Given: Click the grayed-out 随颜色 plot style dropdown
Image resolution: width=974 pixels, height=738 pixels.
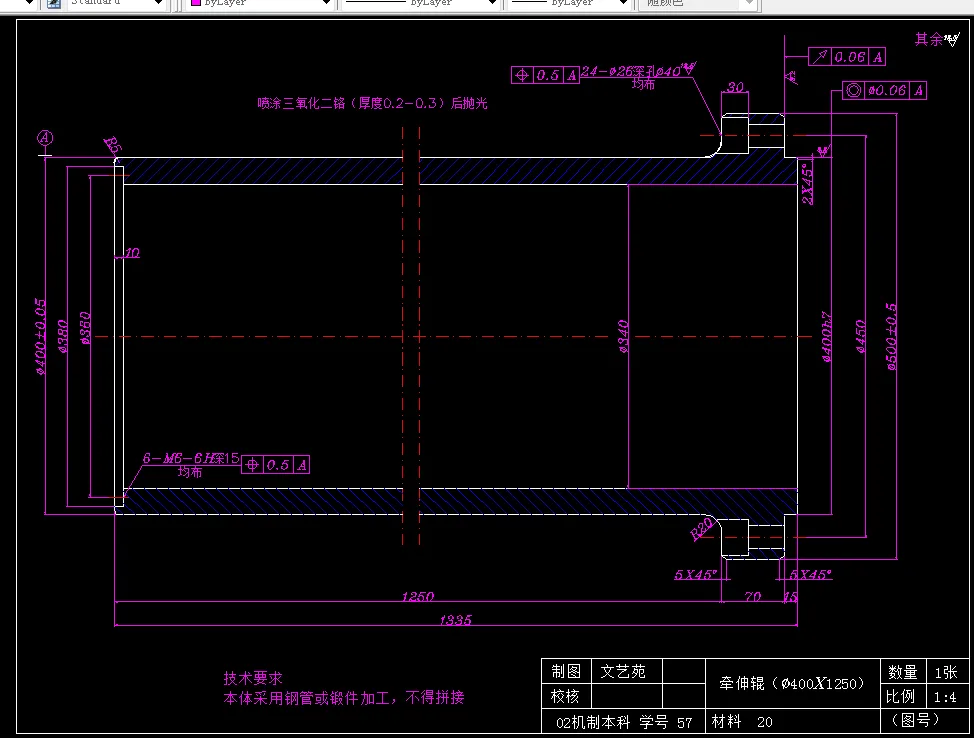Looking at the screenshot, I should (x=697, y=3).
